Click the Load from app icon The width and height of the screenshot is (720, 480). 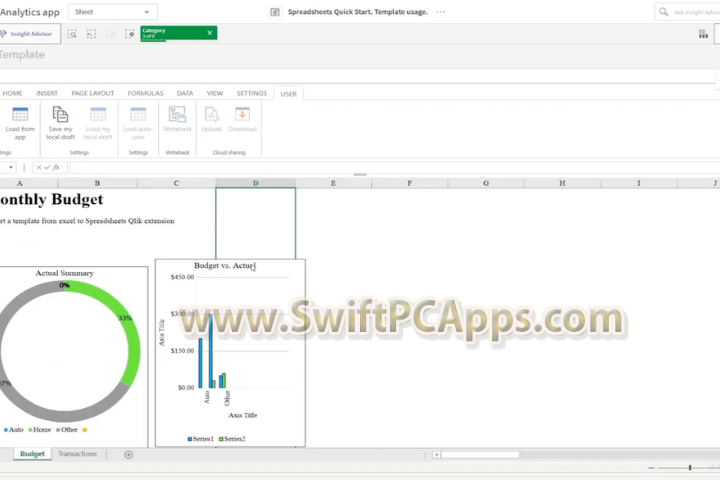[20, 114]
